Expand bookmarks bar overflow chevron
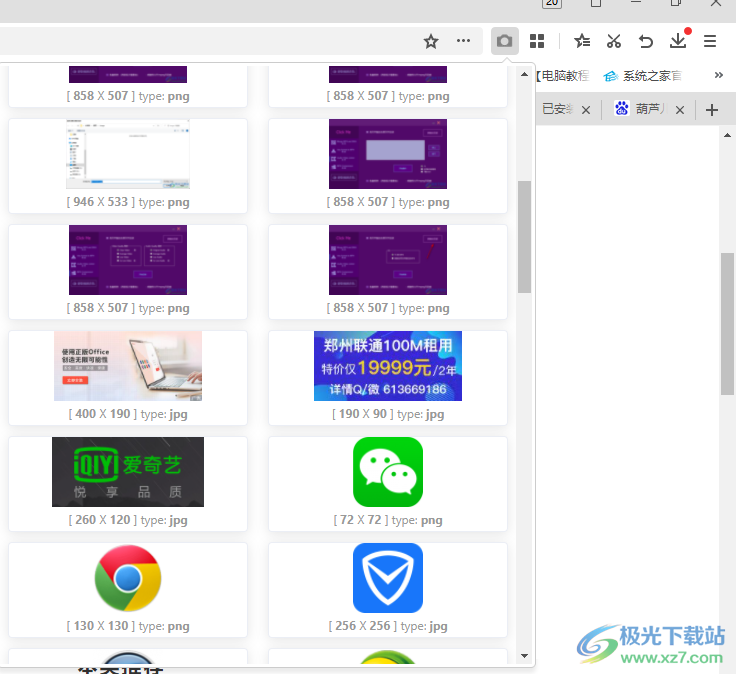Screen dimensions: 736x674 coord(719,75)
